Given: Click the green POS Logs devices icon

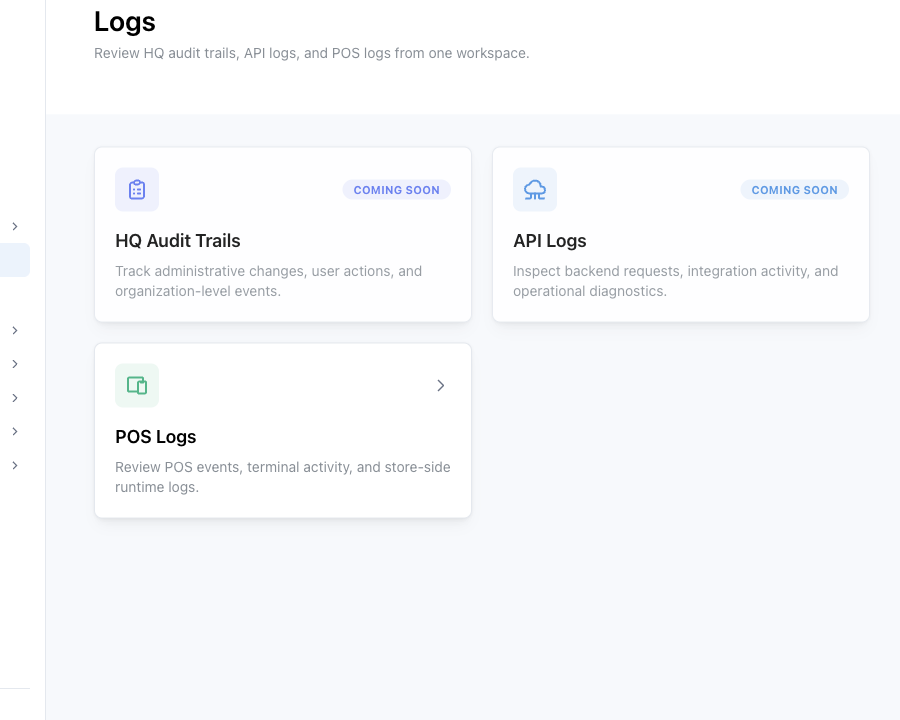Looking at the screenshot, I should pyautogui.click(x=137, y=385).
